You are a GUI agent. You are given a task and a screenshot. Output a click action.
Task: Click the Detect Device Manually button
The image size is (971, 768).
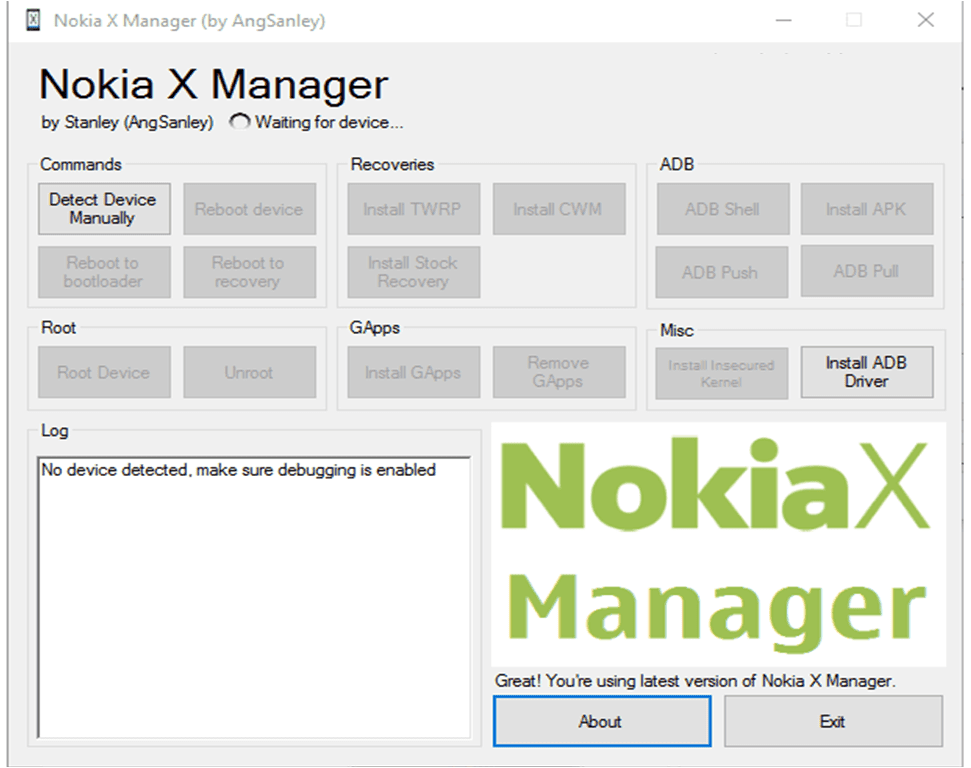pyautogui.click(x=104, y=209)
